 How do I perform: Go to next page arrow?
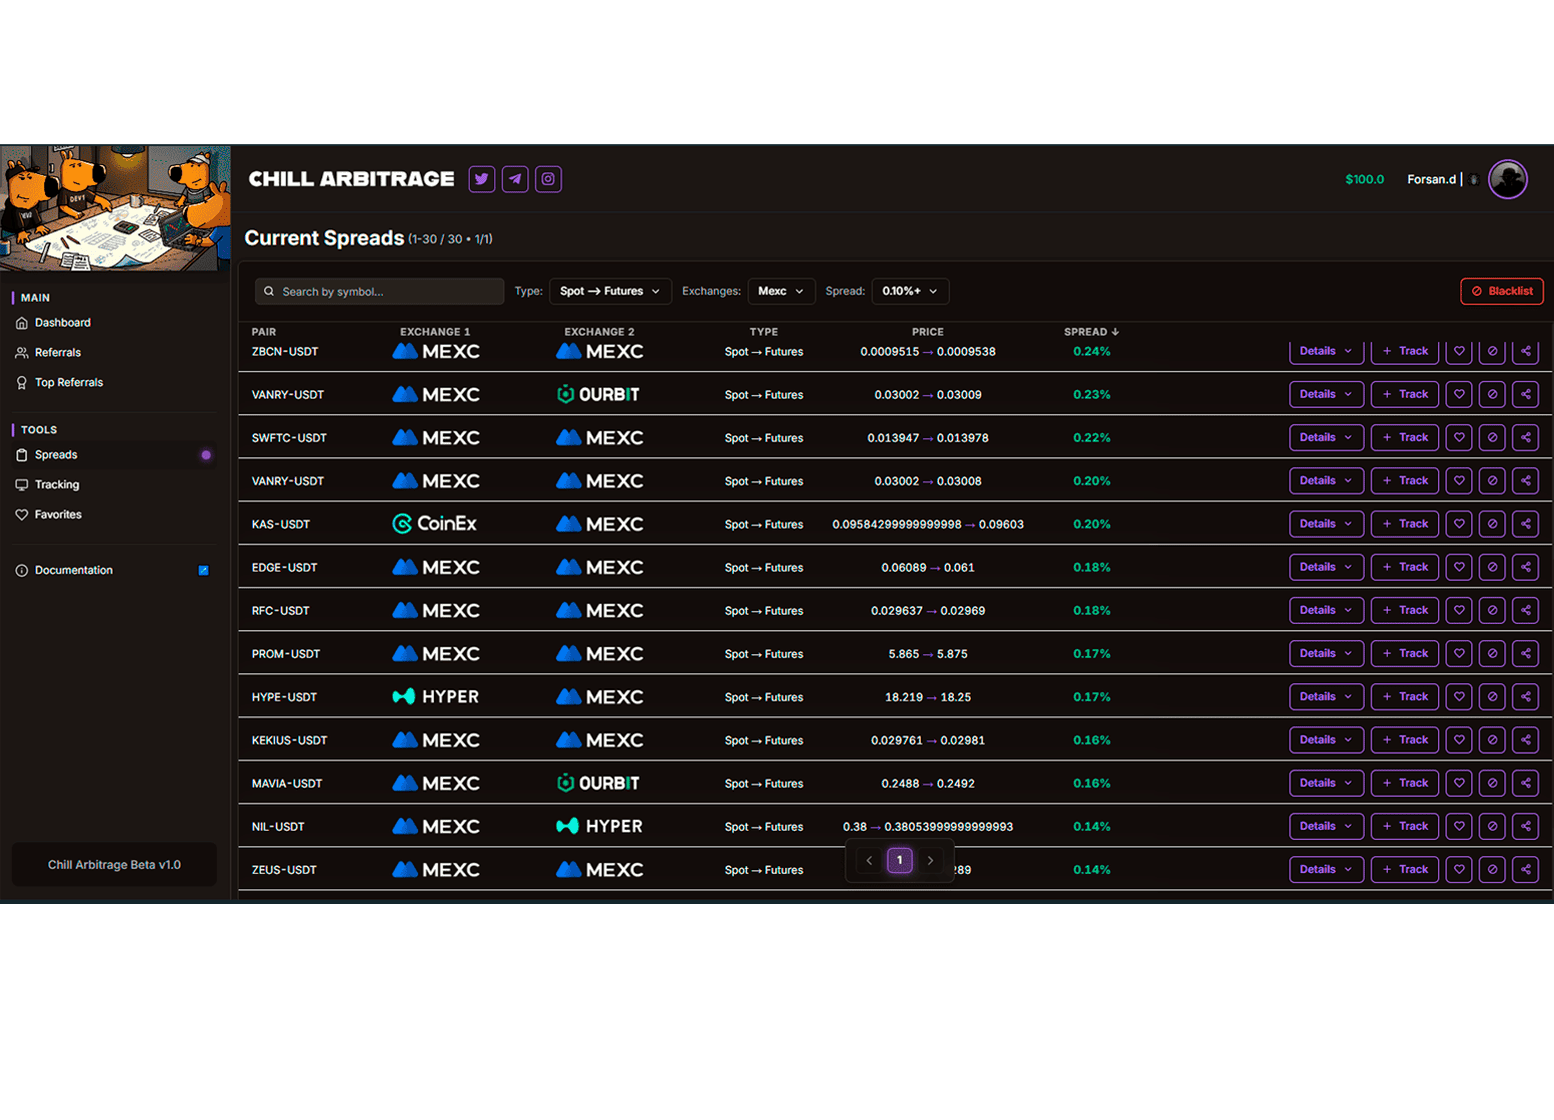tap(930, 860)
